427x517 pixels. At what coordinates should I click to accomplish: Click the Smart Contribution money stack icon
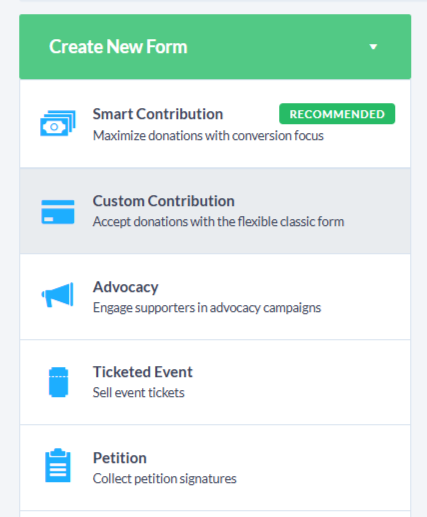pyautogui.click(x=58, y=123)
